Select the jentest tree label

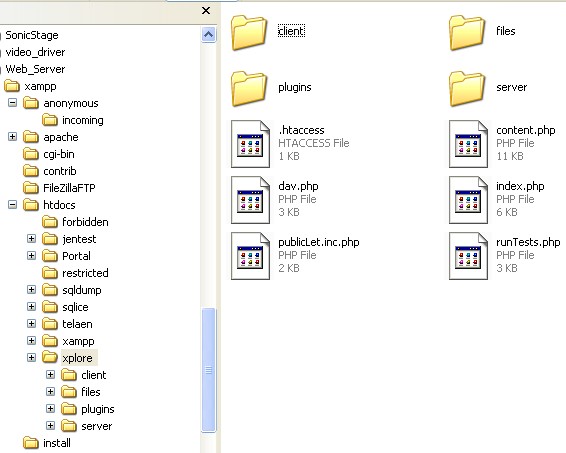click(79, 239)
